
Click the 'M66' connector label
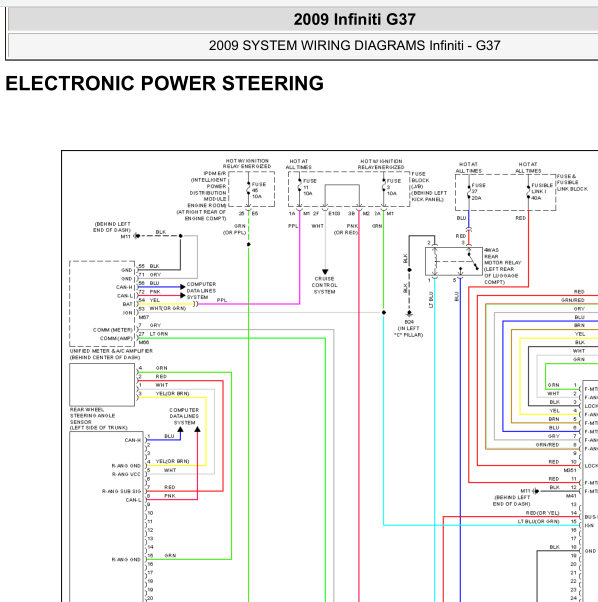[x=144, y=342]
